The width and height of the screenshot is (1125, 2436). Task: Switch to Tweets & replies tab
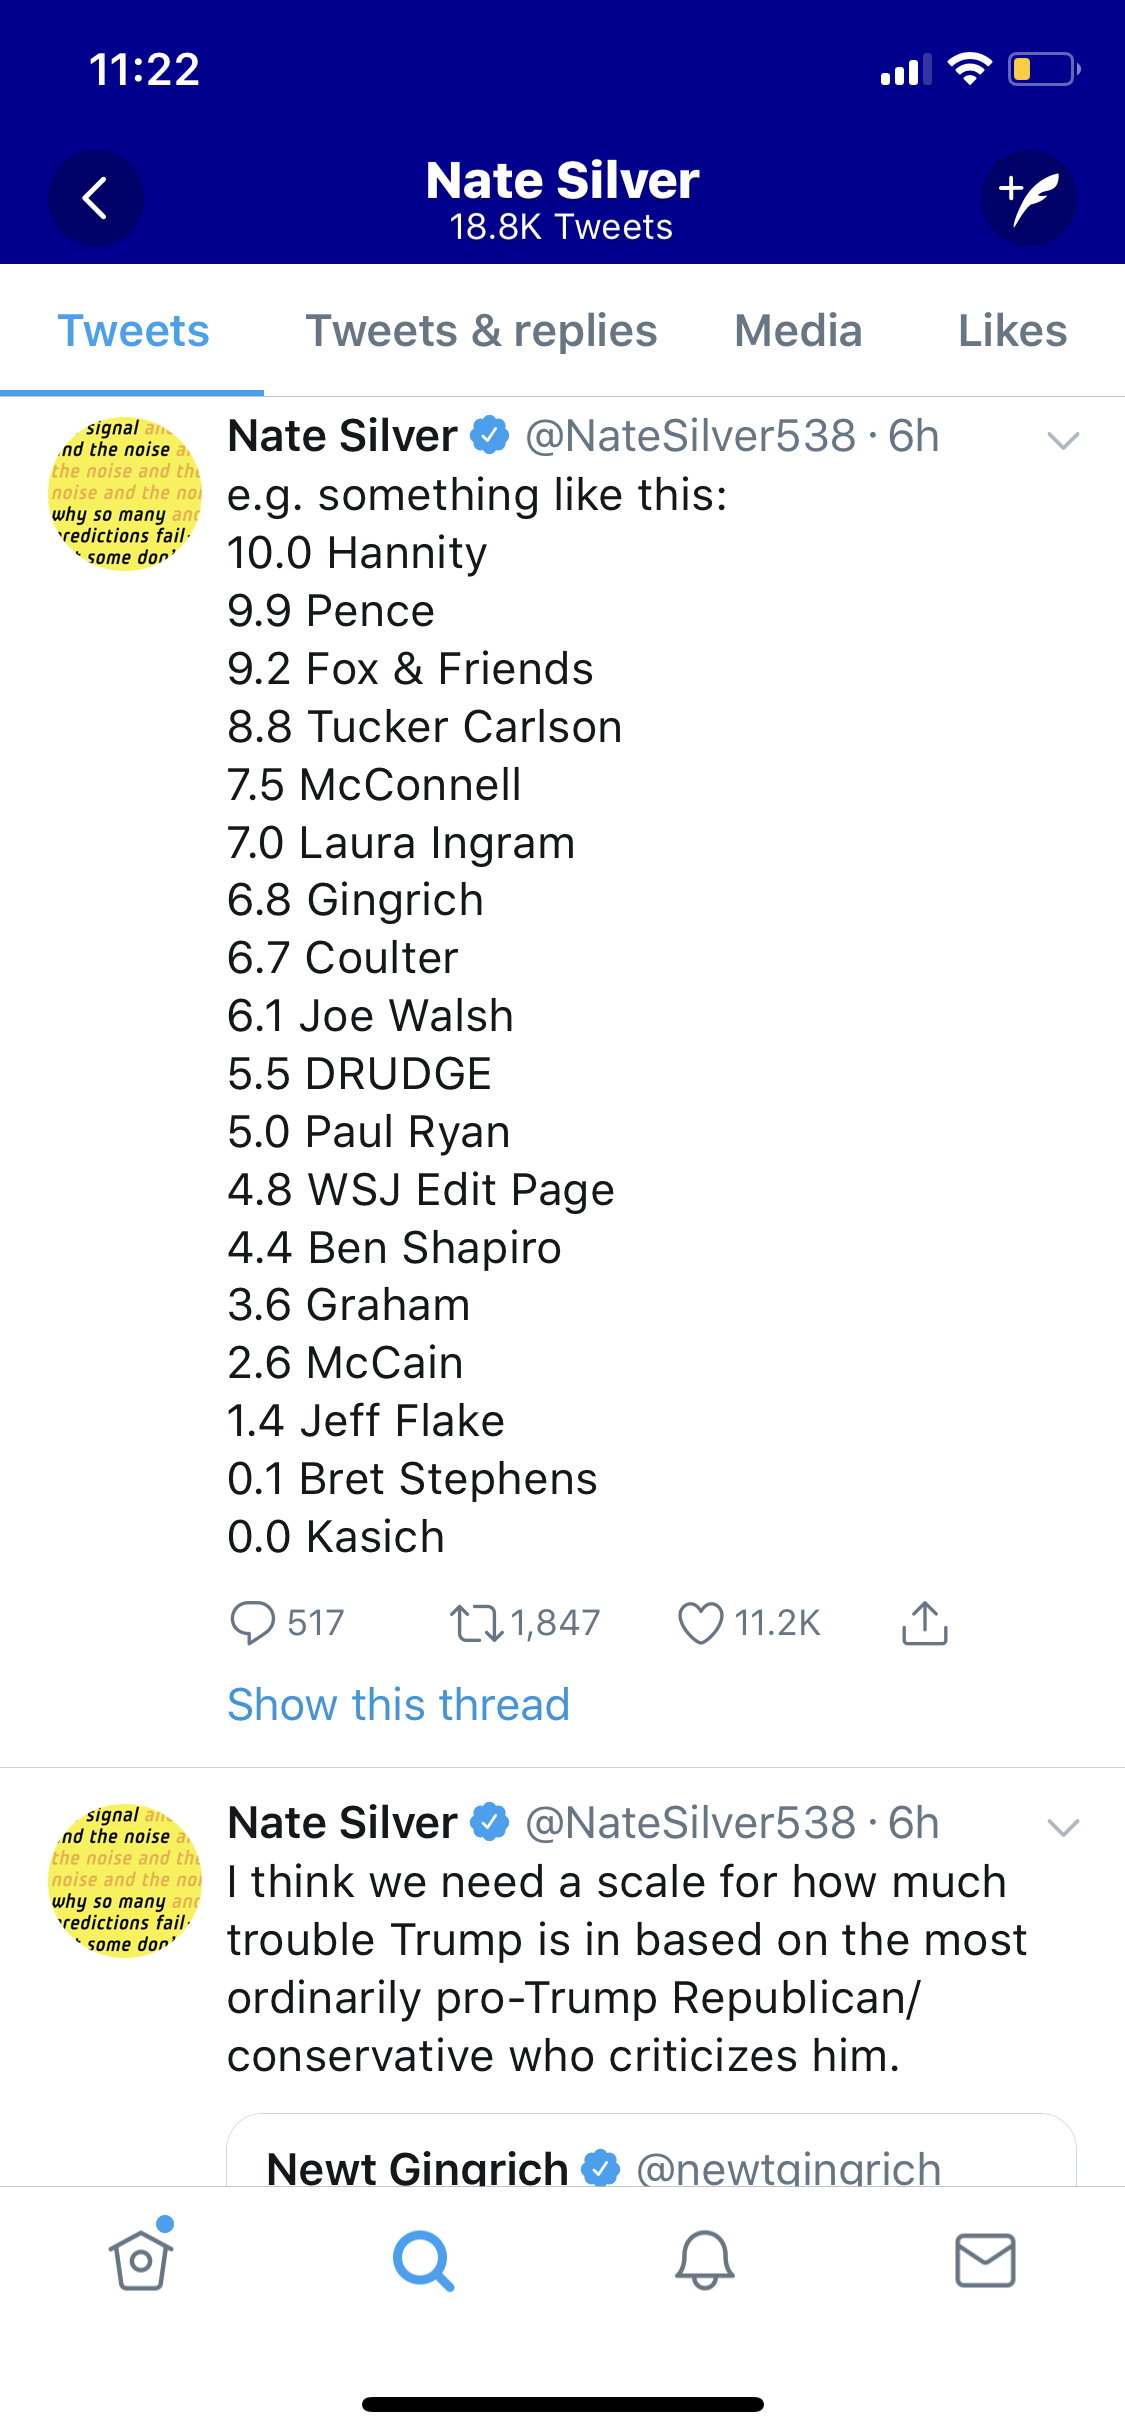pos(481,331)
